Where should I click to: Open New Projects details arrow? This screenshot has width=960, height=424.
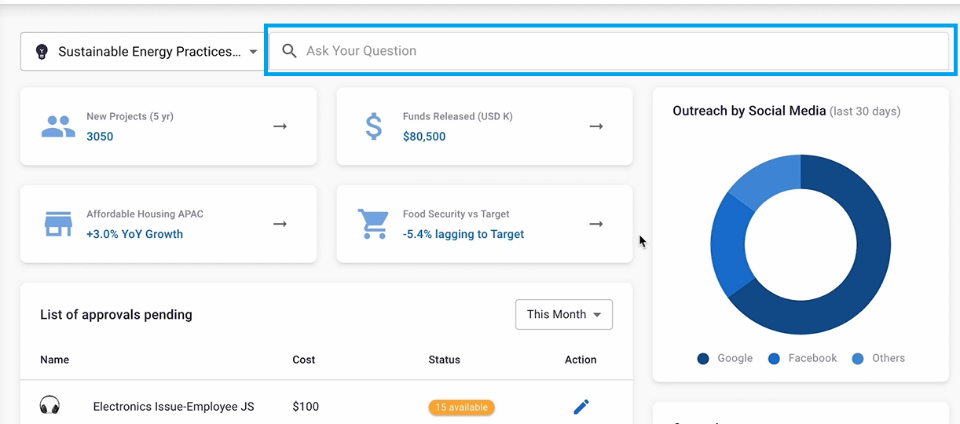tap(280, 126)
